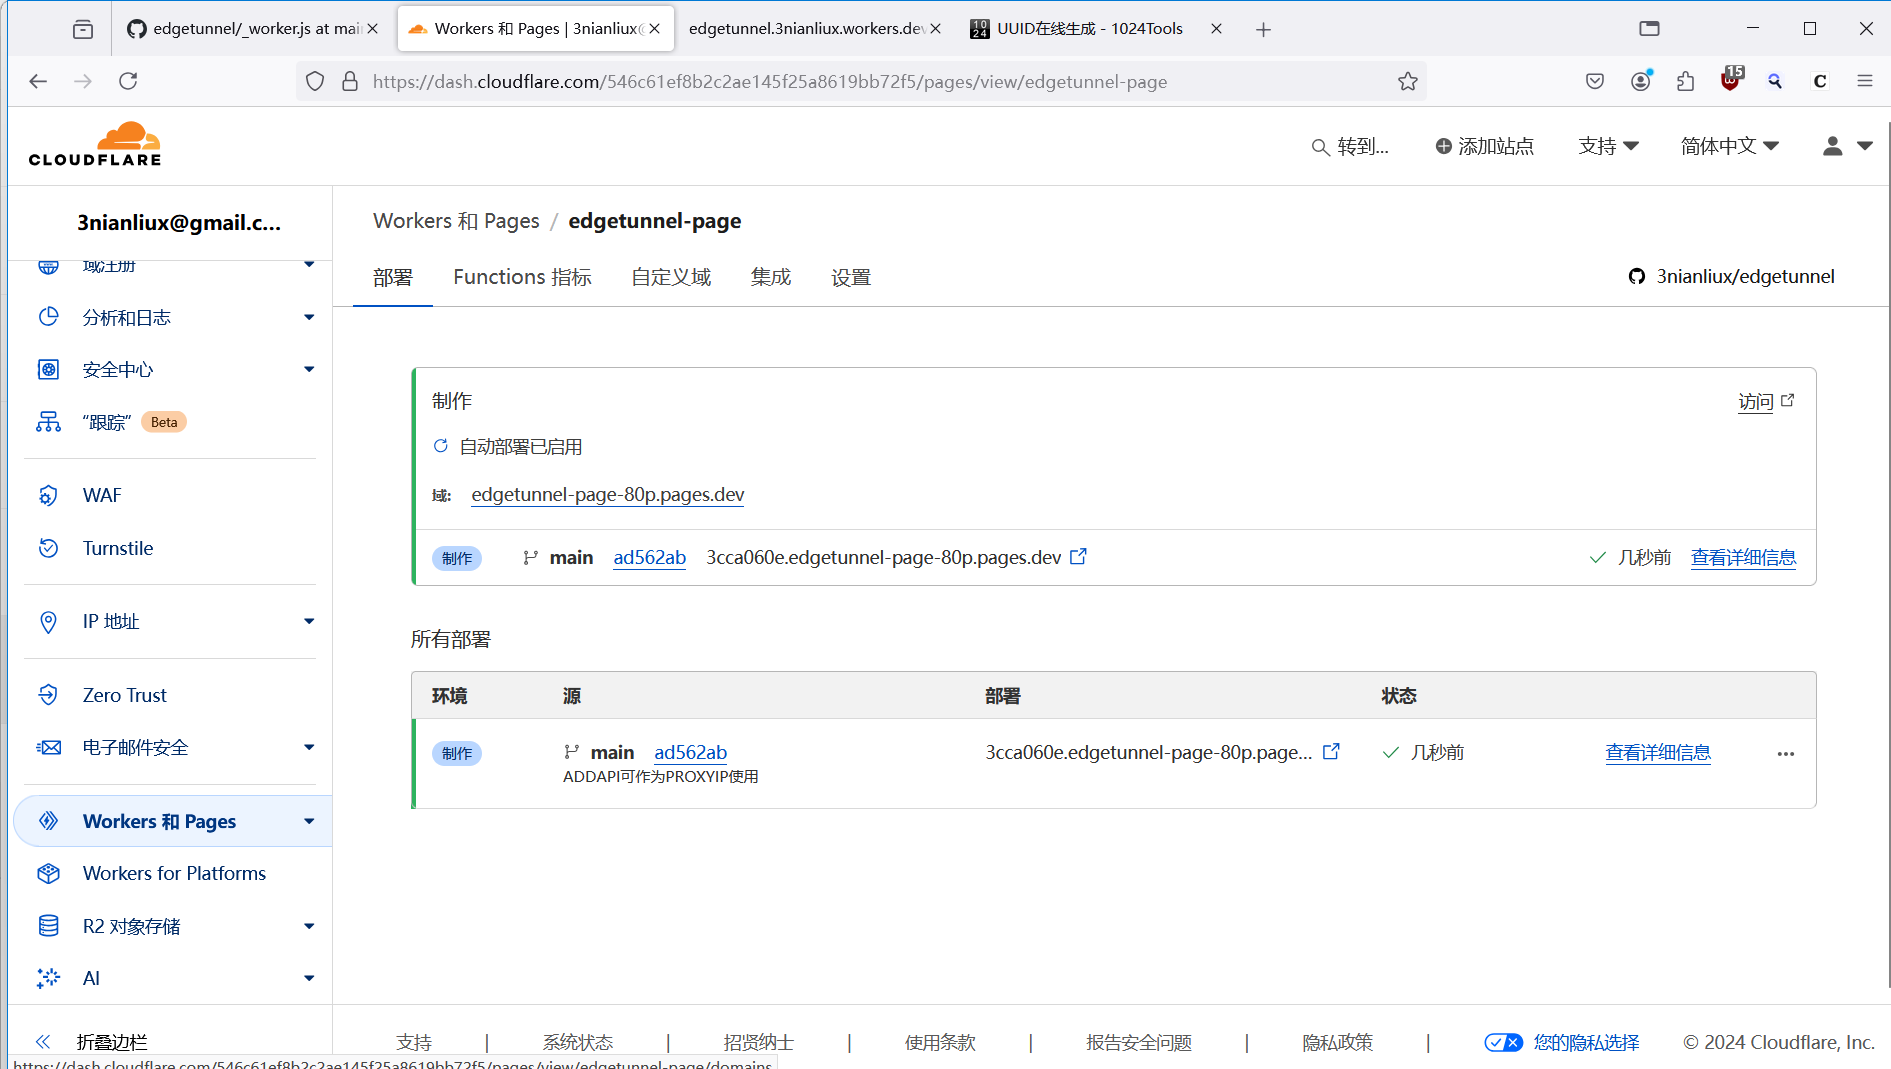Switch to the 集成 tab
This screenshot has height=1069, width=1891.
point(771,277)
